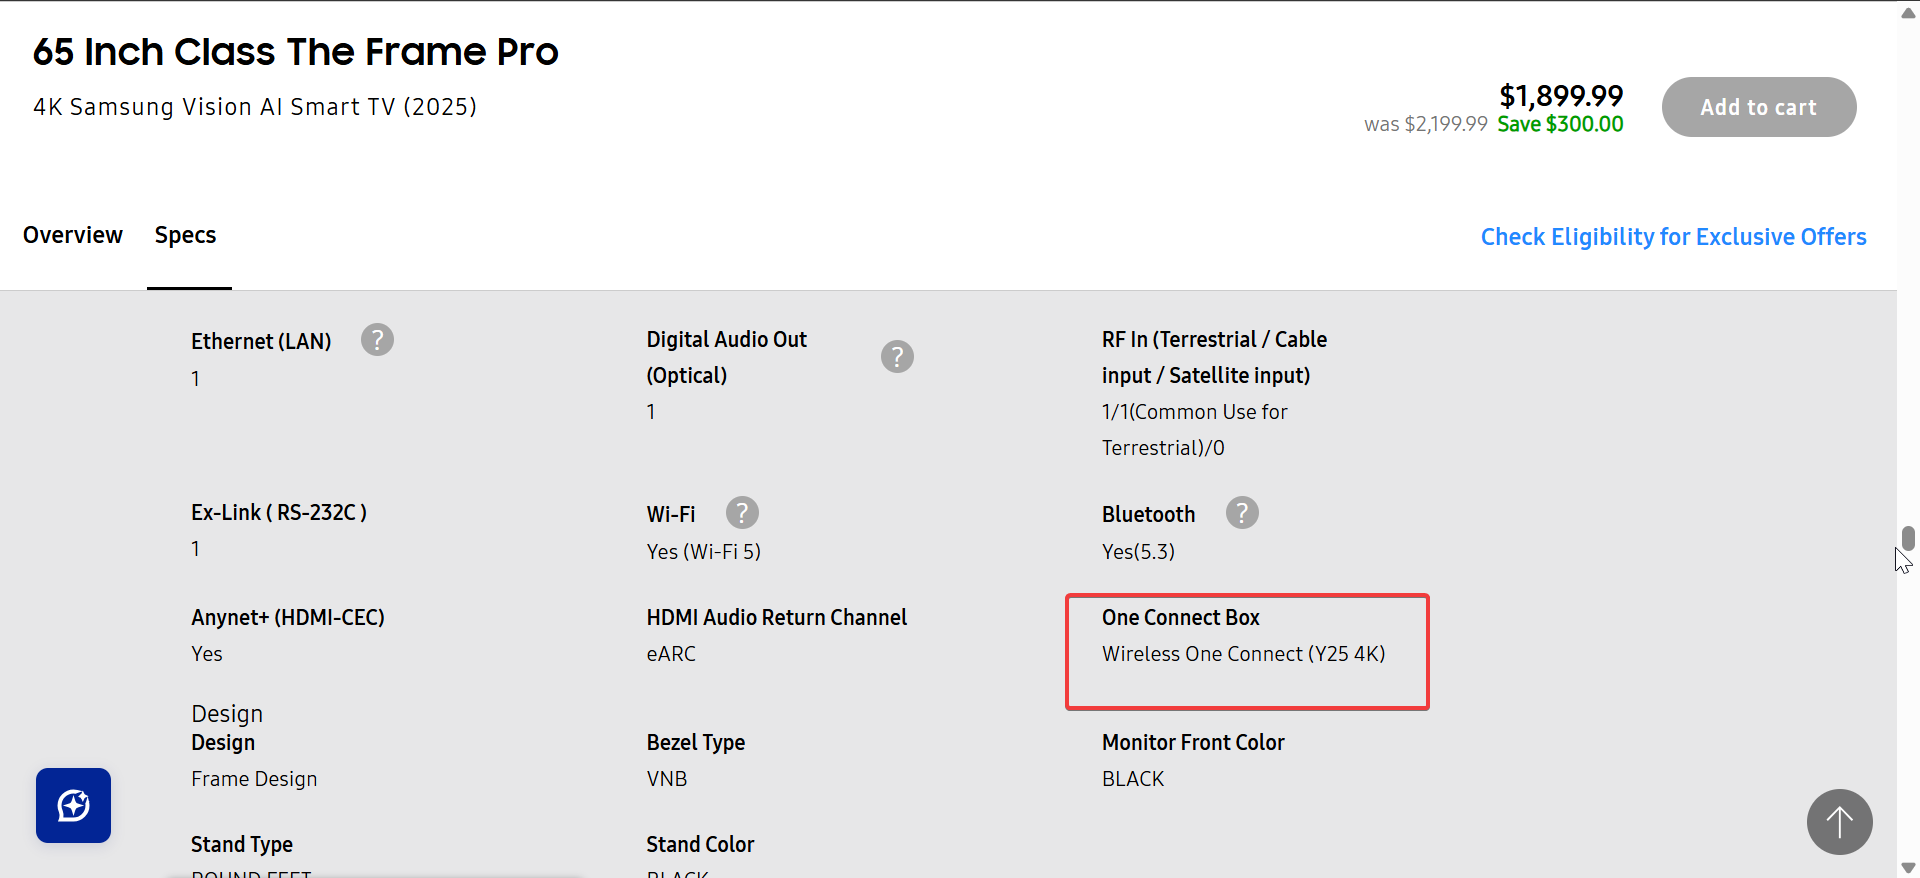Click the 'eARC' value
Viewport: 1920px width, 878px height.
671,654
